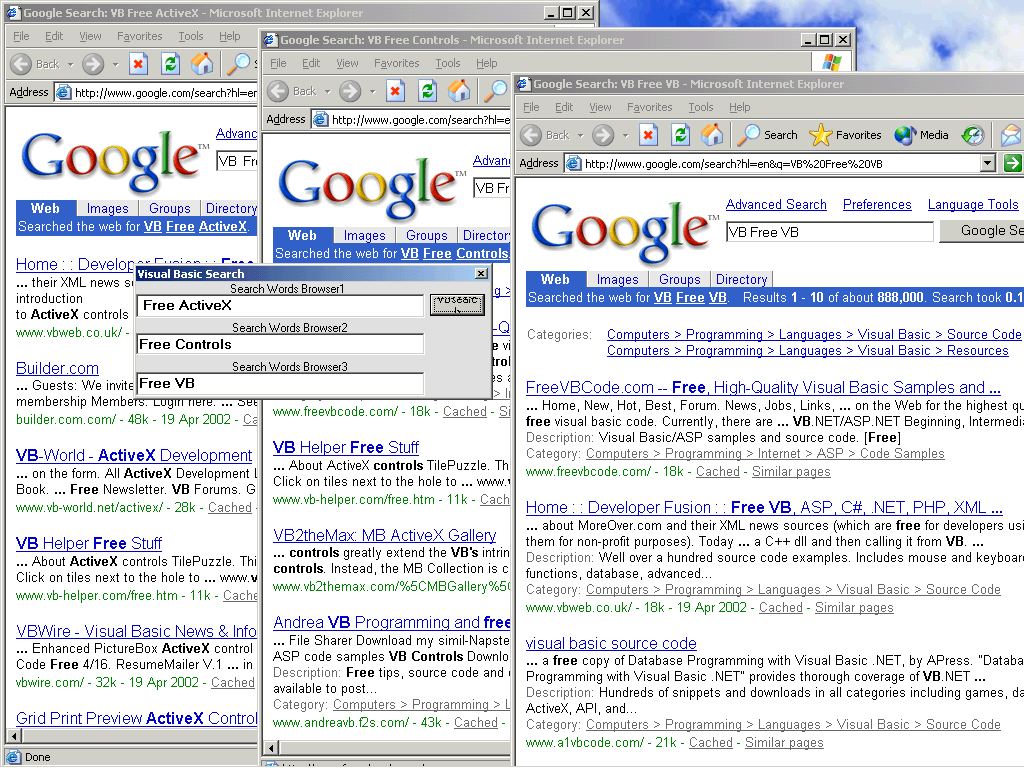The image size is (1024, 768).
Task: Click Forward arrow in VB Free ActiveX window
Action: coord(93,64)
